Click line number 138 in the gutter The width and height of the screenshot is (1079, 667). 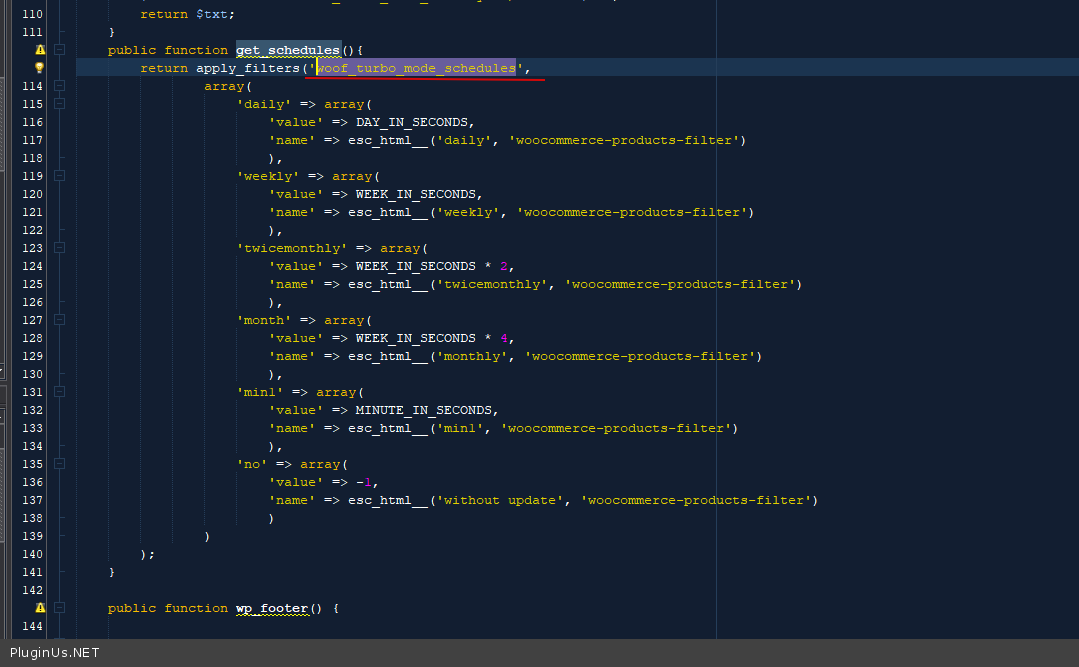[32, 518]
